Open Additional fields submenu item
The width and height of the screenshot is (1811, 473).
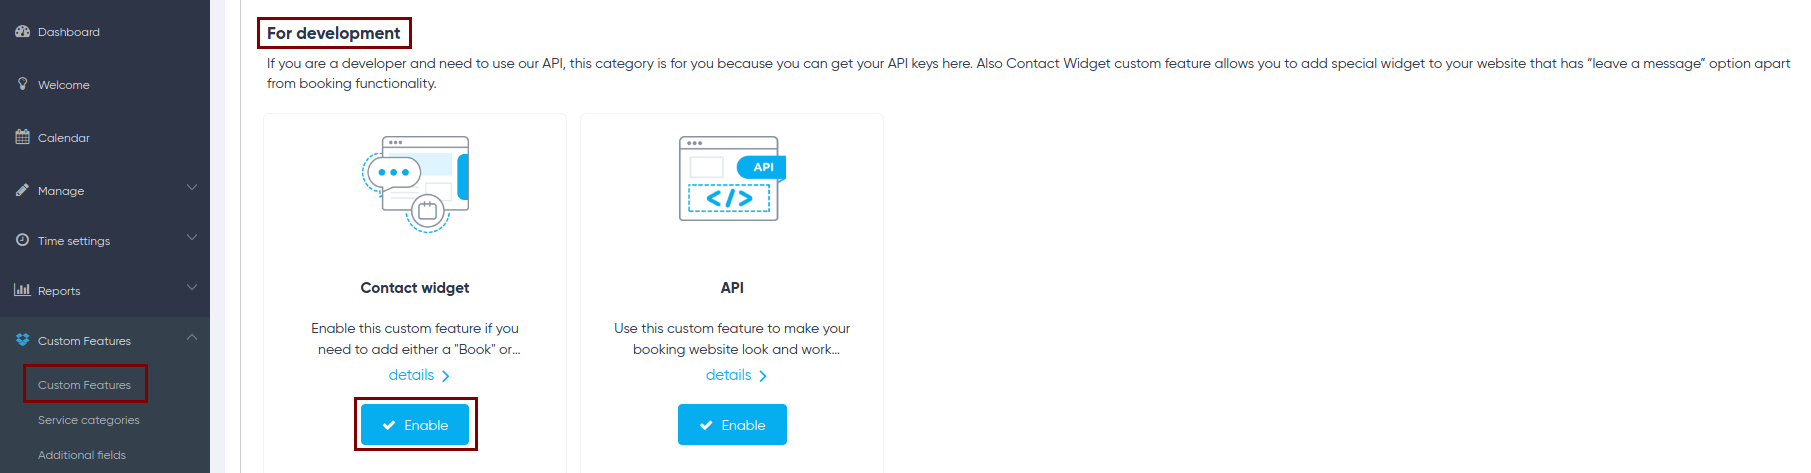pos(82,455)
